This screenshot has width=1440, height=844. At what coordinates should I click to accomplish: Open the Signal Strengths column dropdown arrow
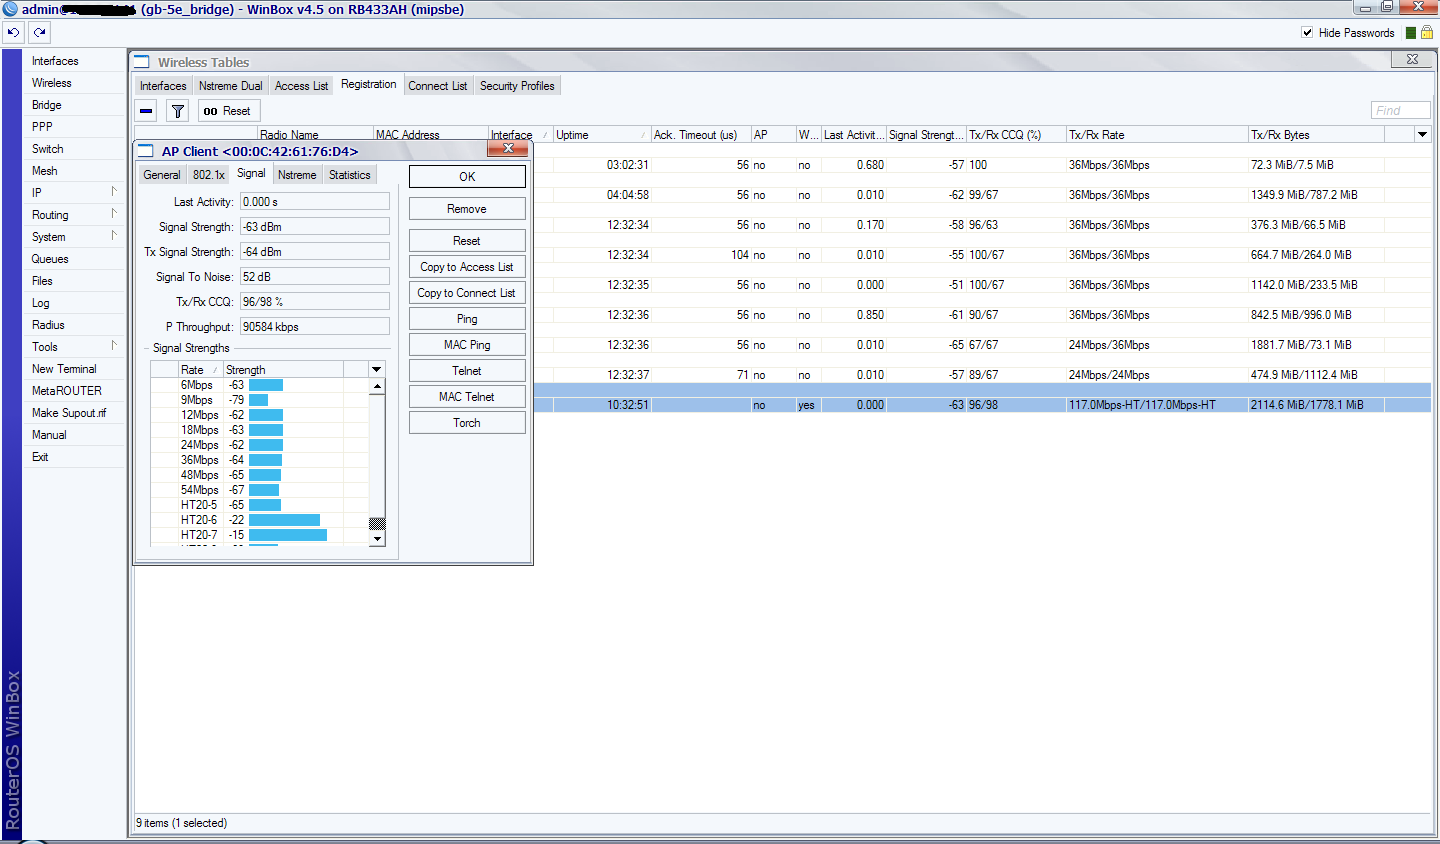pos(377,370)
